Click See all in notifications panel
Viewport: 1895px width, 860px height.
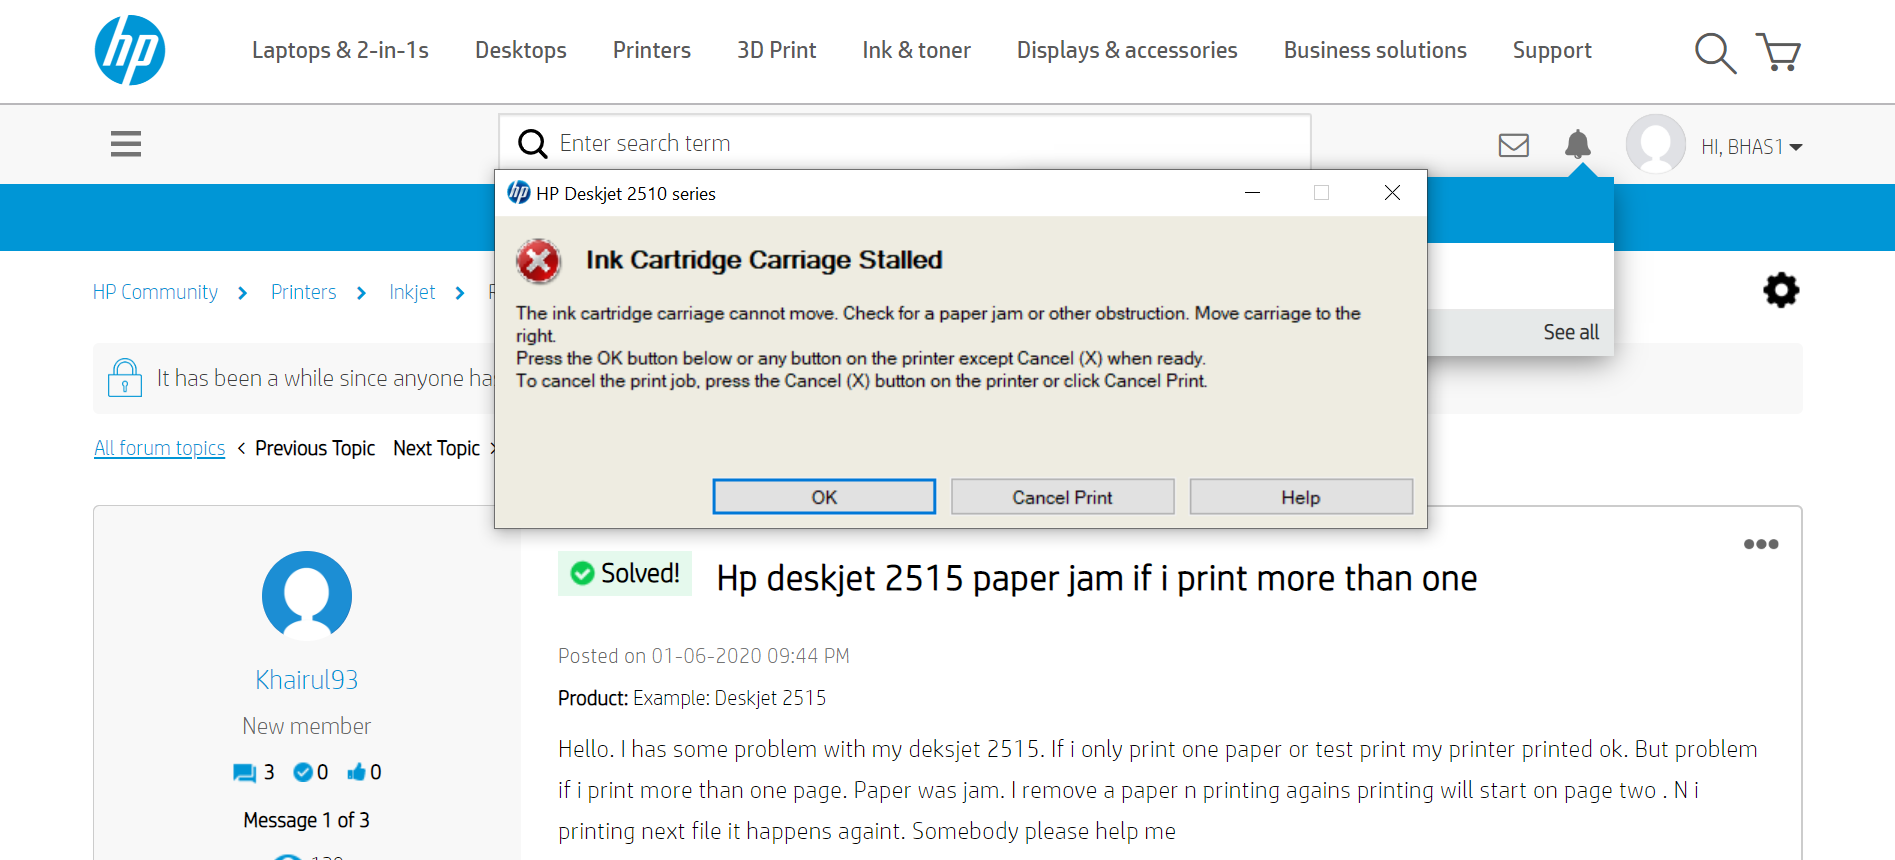(1570, 332)
